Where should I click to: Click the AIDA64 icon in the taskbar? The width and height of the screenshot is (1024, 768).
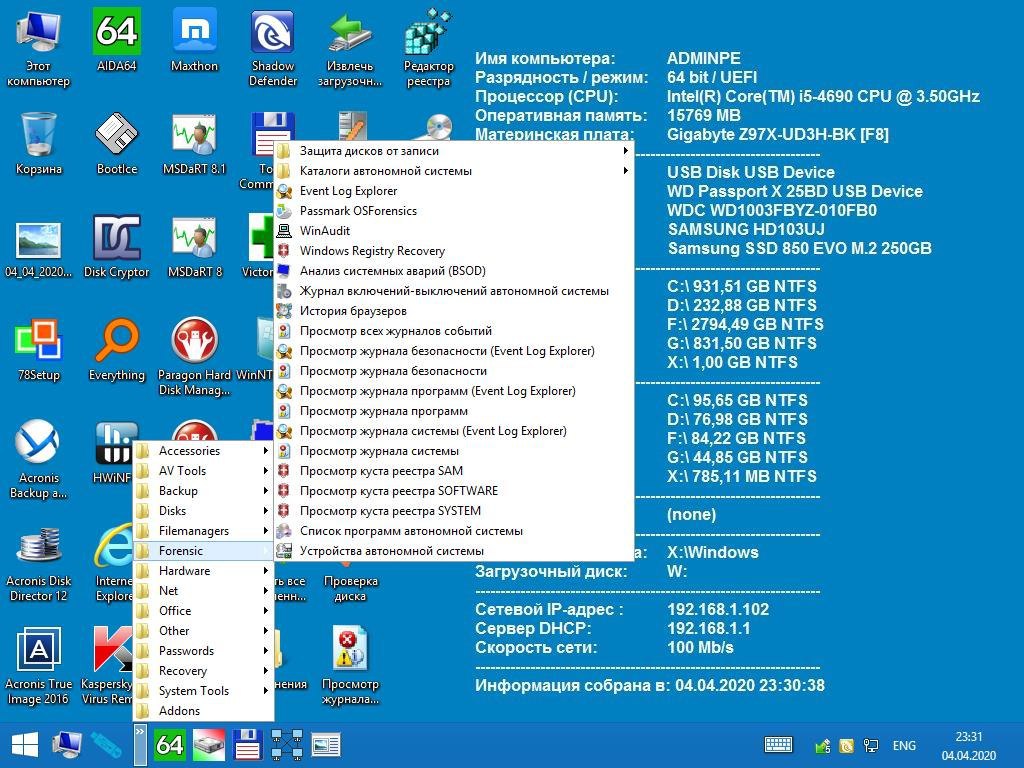(169, 744)
